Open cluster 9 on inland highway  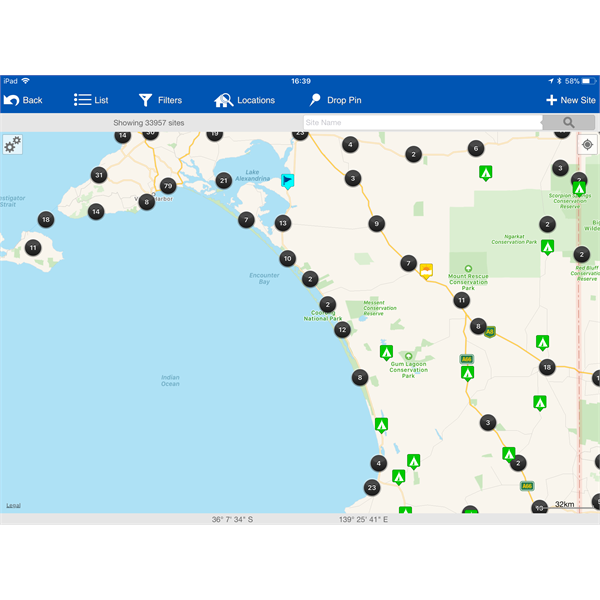[x=377, y=224]
